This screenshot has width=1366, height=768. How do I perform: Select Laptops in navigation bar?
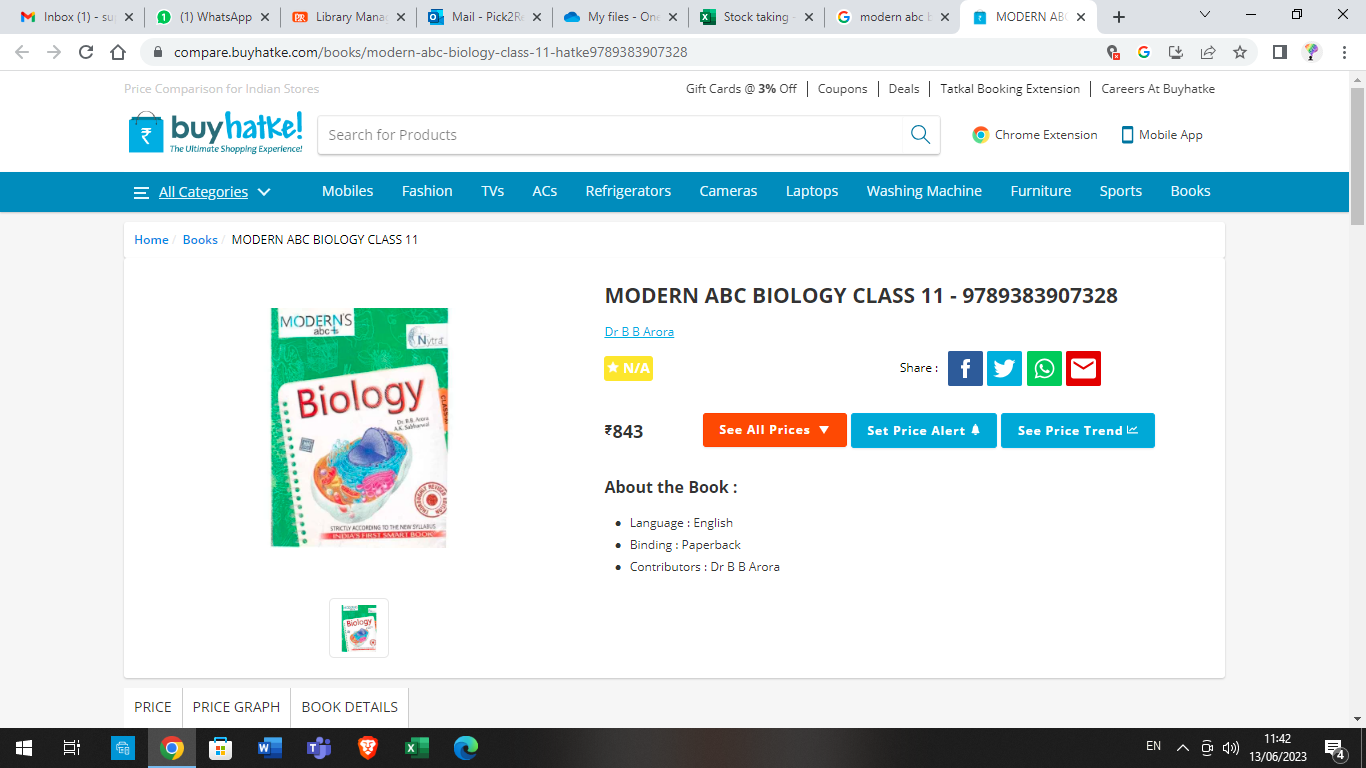coord(812,191)
